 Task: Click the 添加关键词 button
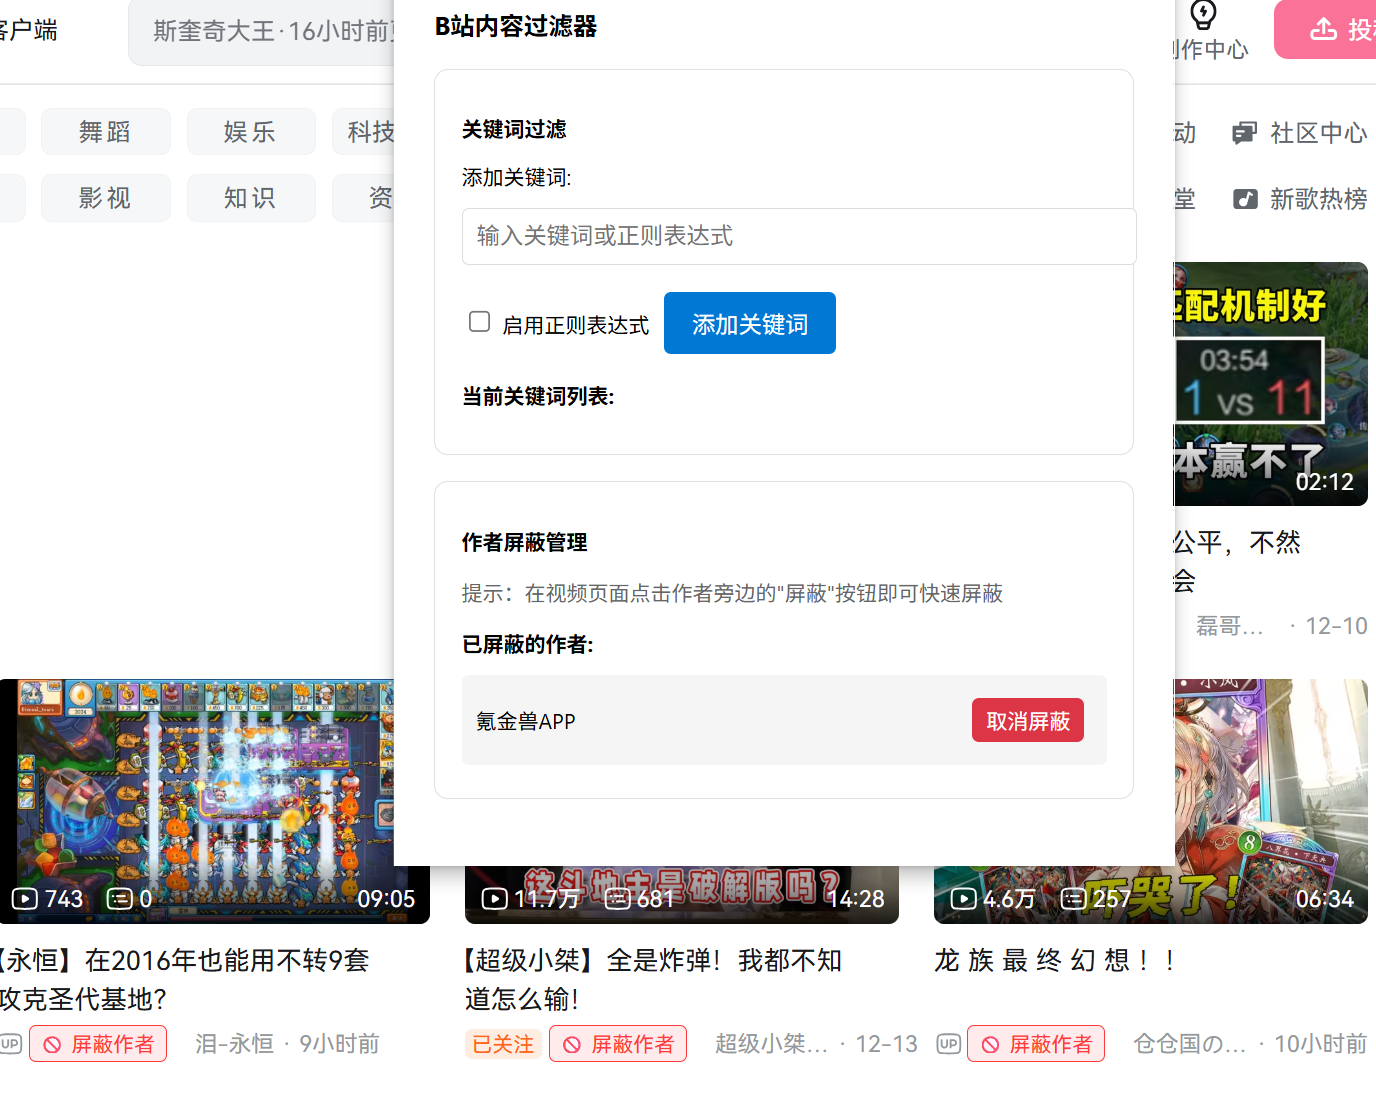point(749,324)
